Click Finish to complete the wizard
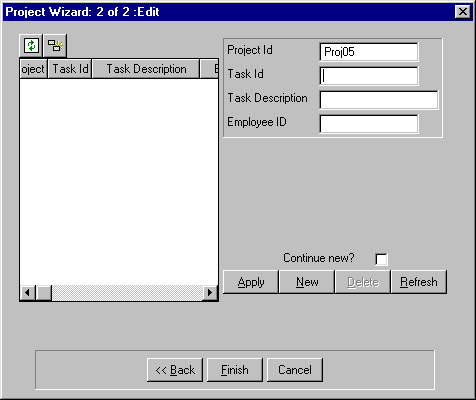Screen dimensions: 476x400 tap(235, 370)
